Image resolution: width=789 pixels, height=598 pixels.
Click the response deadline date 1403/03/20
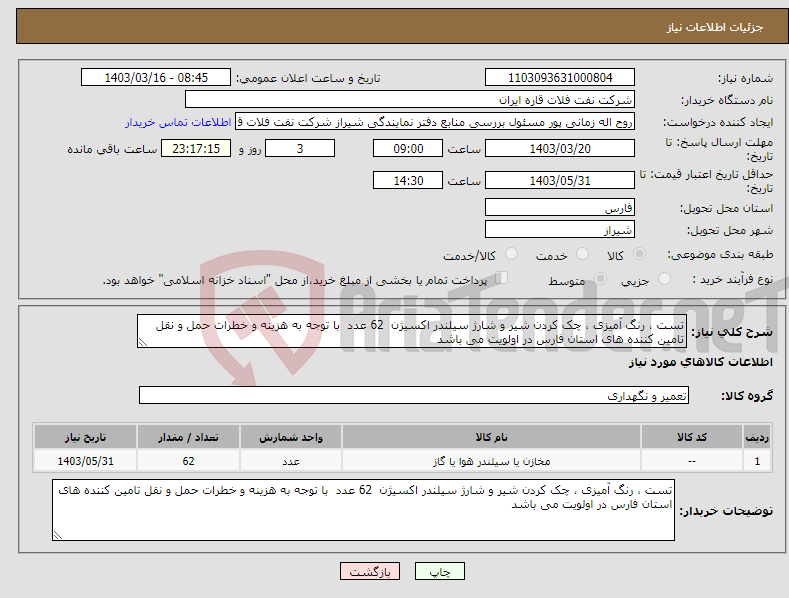[560, 148]
